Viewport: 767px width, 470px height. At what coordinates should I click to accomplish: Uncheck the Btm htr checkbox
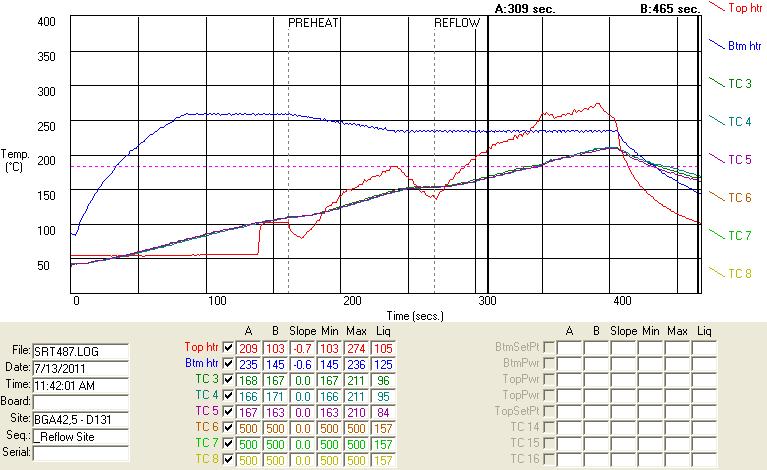pos(228,364)
